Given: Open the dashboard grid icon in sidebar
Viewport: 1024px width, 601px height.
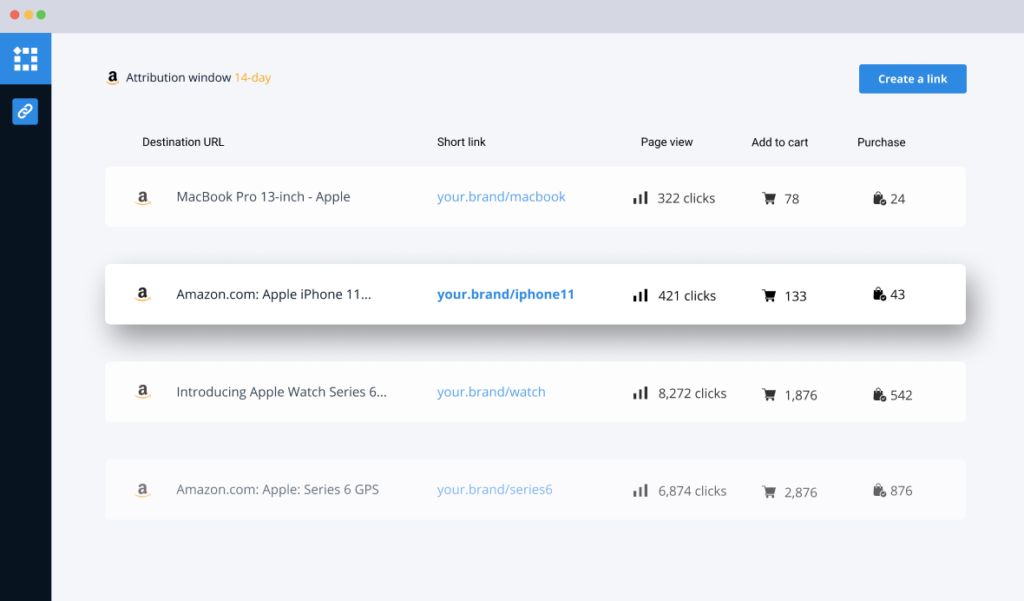Looking at the screenshot, I should click(25, 58).
